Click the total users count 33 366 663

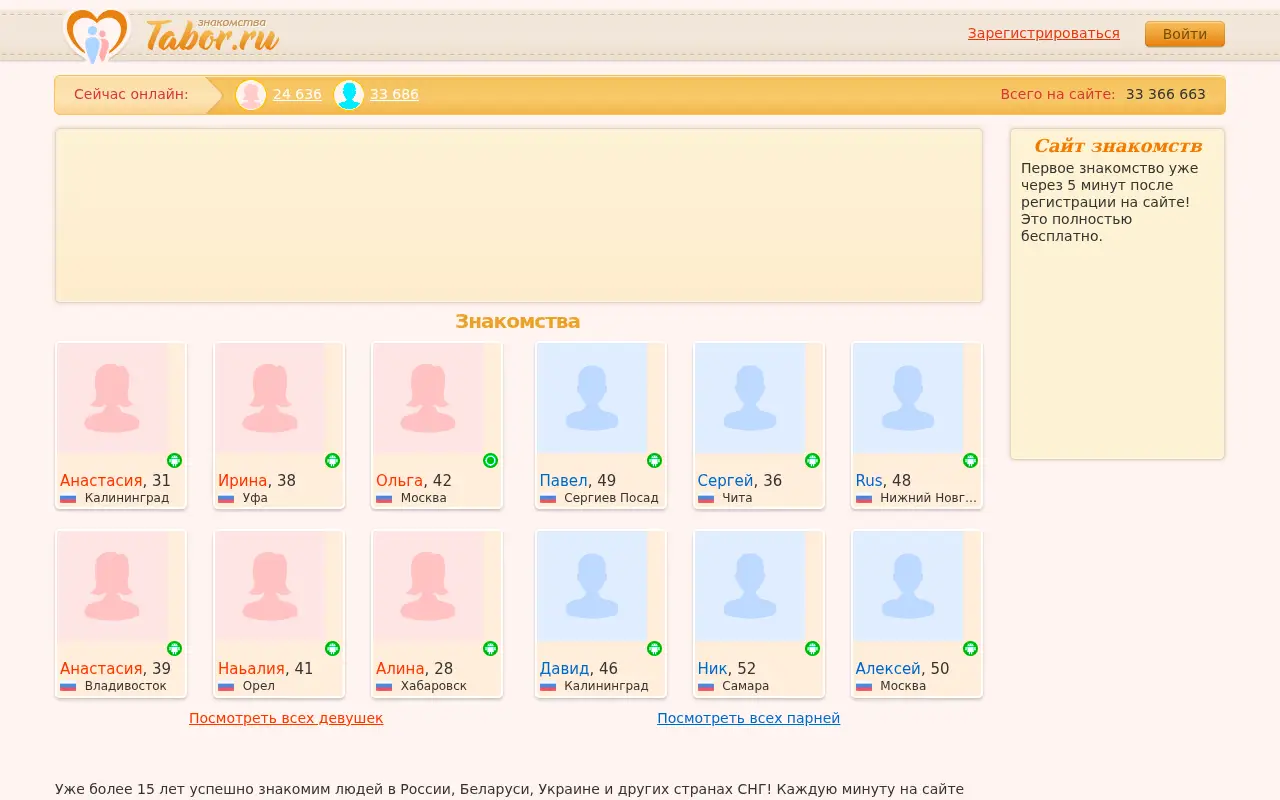point(1166,95)
